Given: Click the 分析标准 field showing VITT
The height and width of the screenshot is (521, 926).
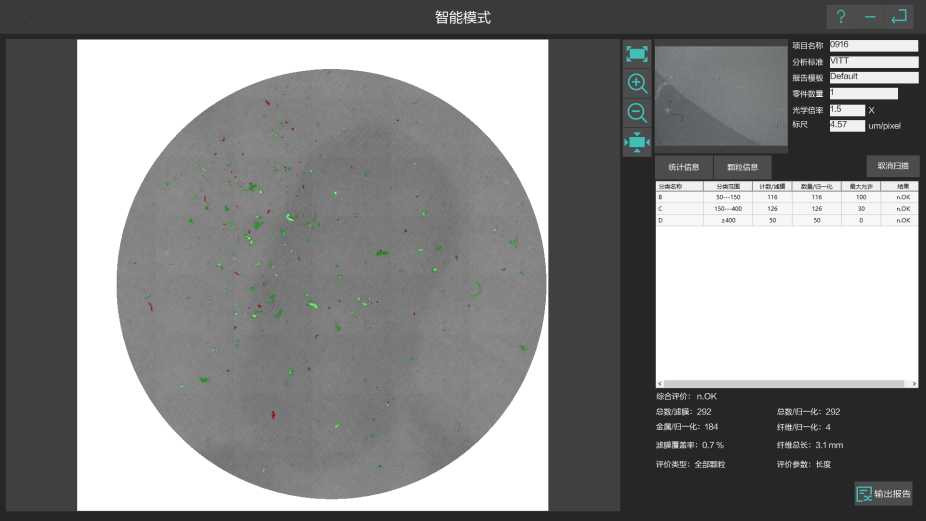Looking at the screenshot, I should (873, 61).
